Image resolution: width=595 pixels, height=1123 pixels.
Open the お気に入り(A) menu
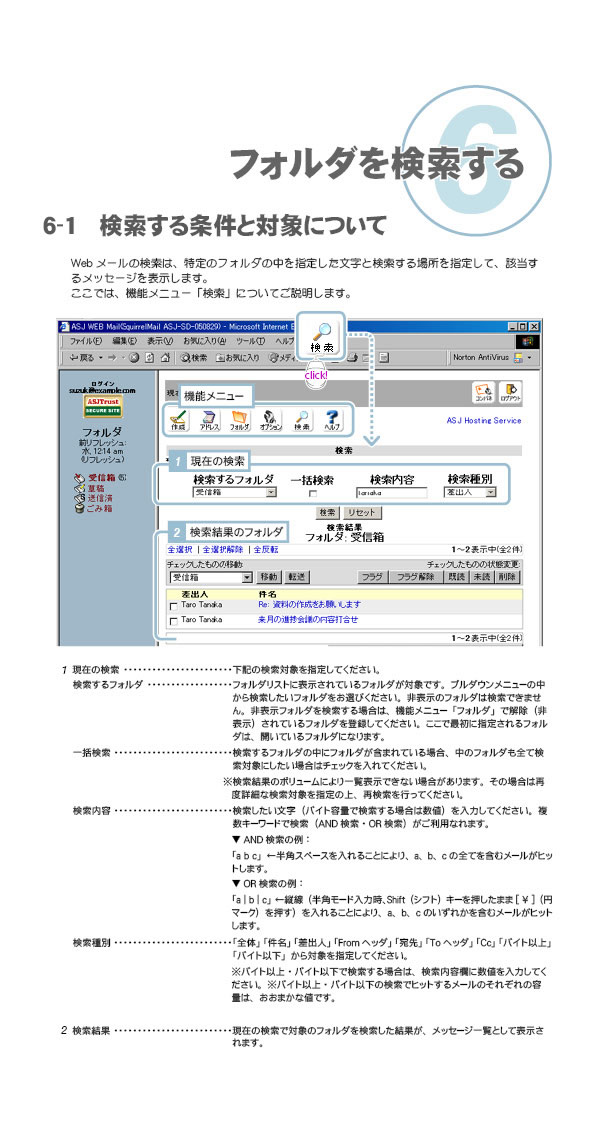pyautogui.click(x=205, y=340)
